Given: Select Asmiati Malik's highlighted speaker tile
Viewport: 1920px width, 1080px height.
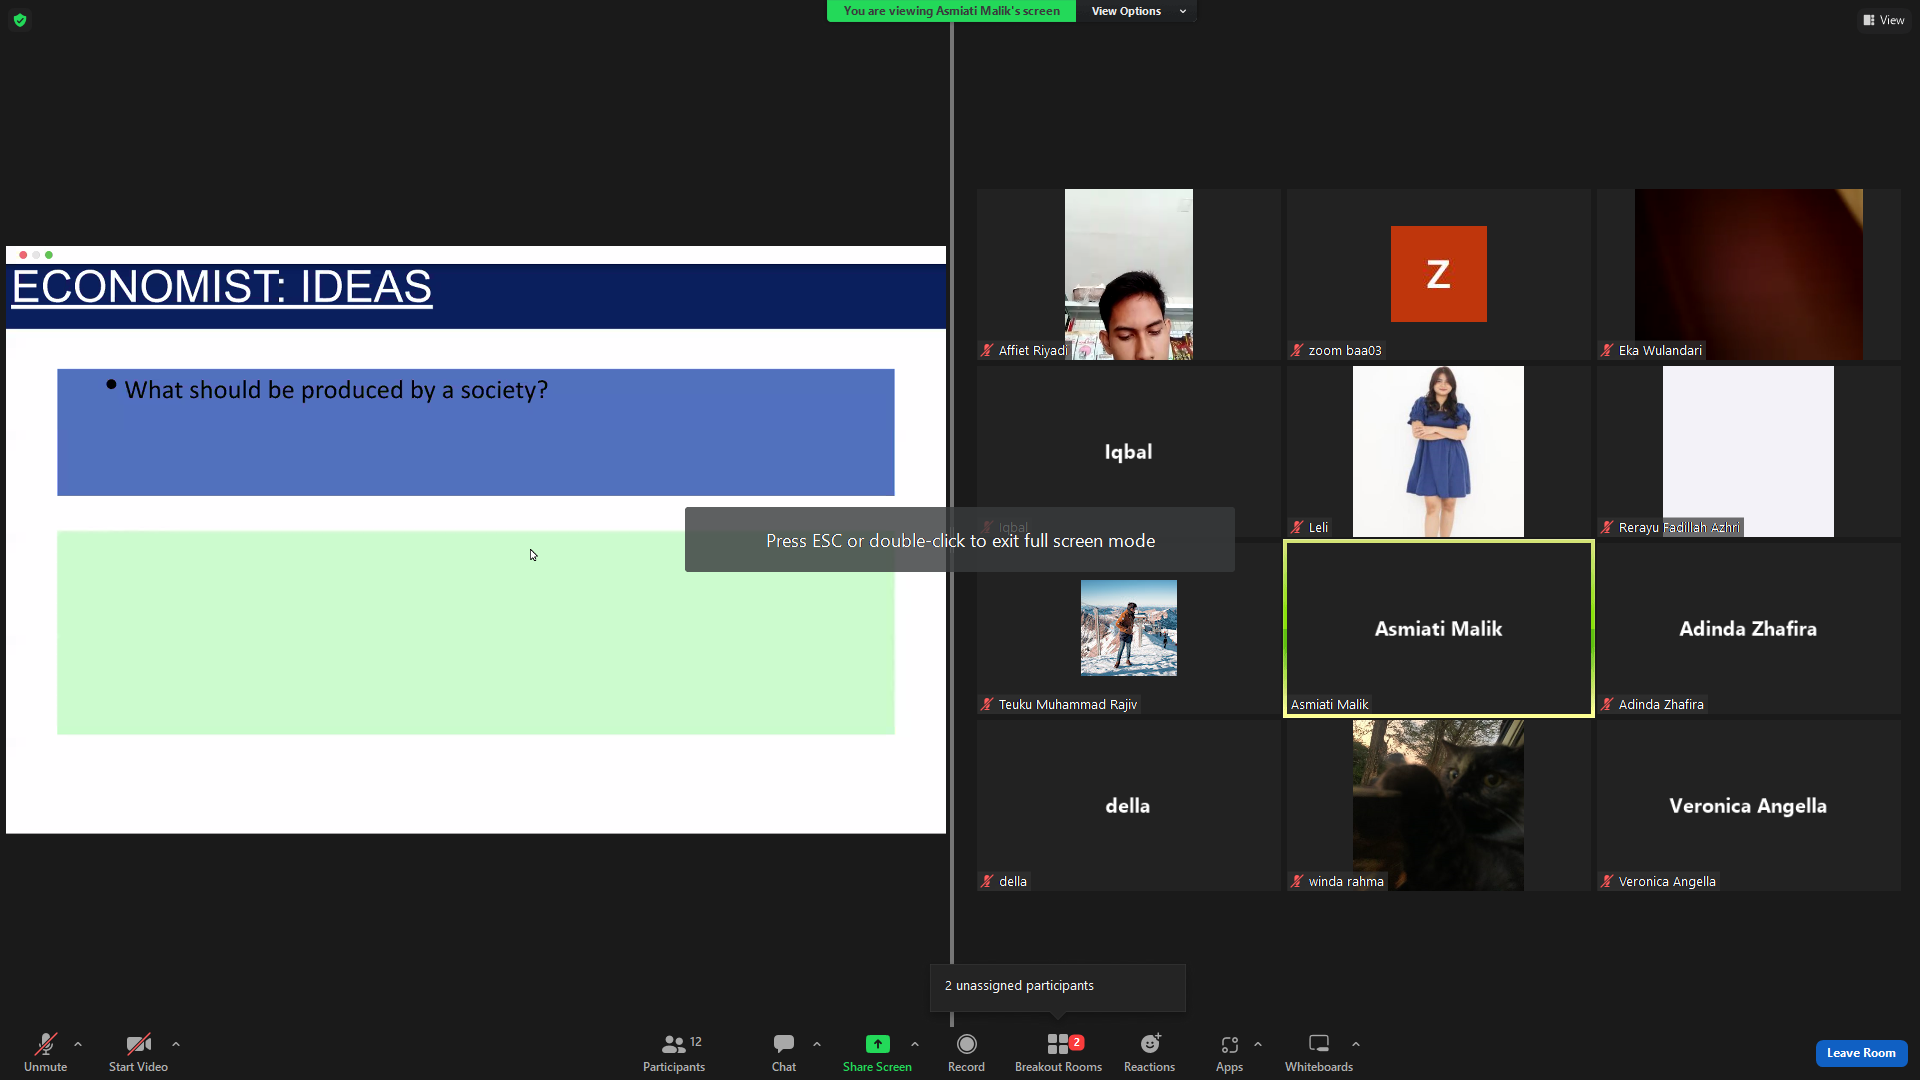Looking at the screenshot, I should coord(1438,628).
